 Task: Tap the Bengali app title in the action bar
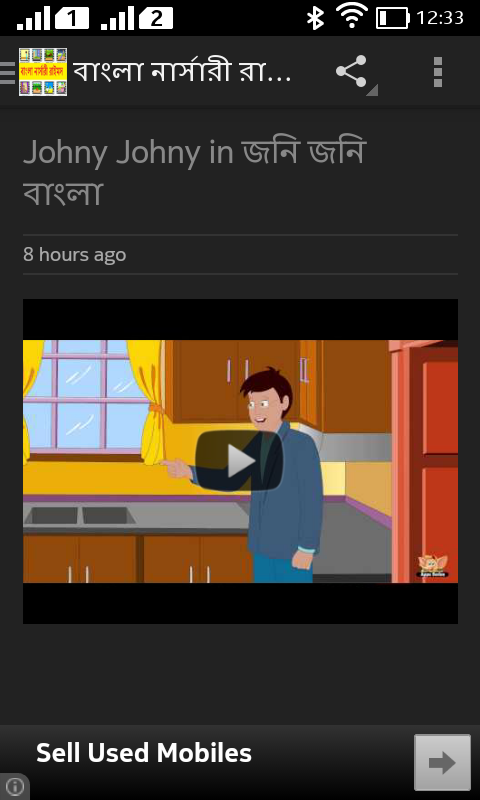click(x=182, y=72)
